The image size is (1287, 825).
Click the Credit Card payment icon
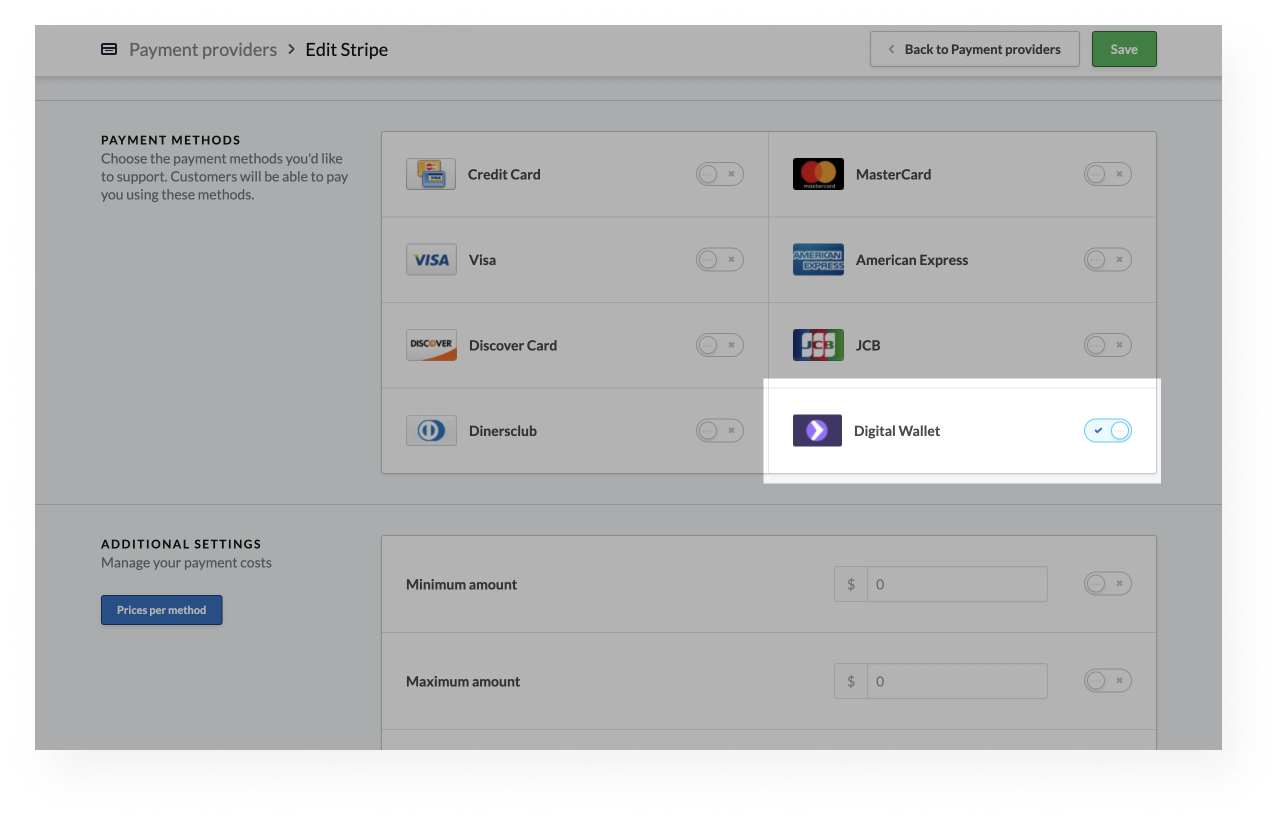[x=431, y=174]
